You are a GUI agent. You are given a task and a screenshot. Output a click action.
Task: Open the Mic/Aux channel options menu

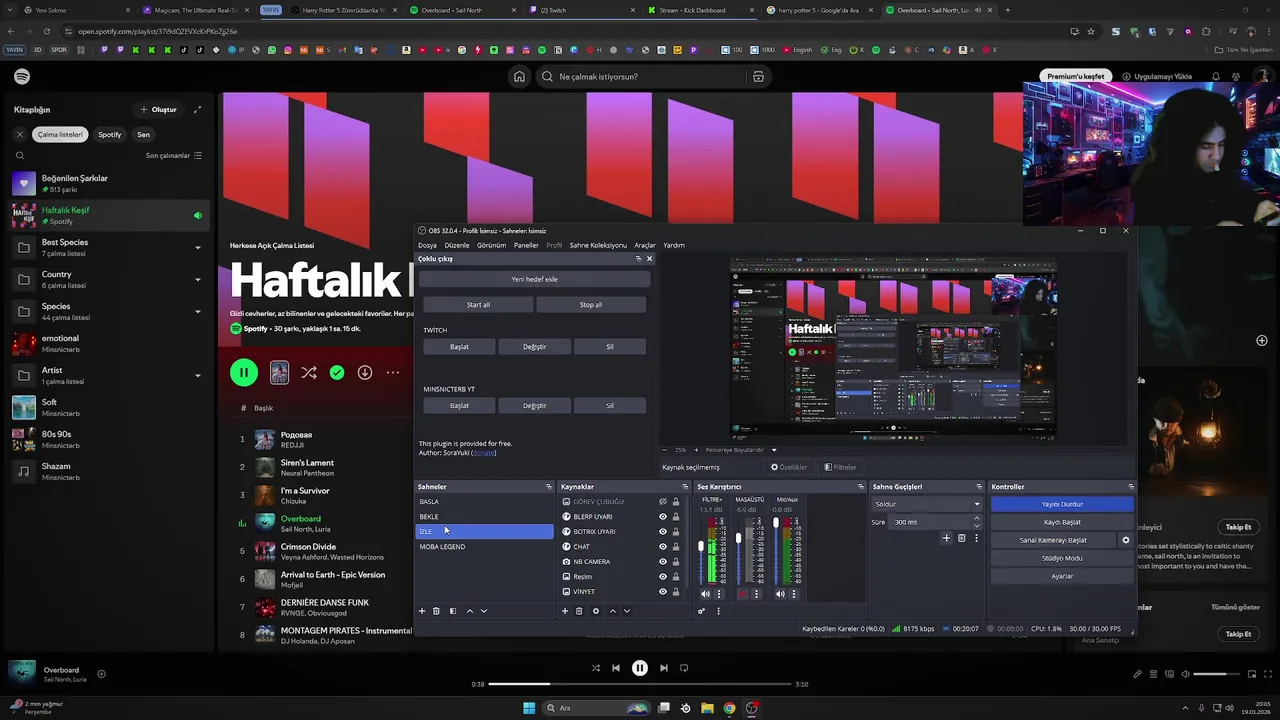pyautogui.click(x=794, y=594)
